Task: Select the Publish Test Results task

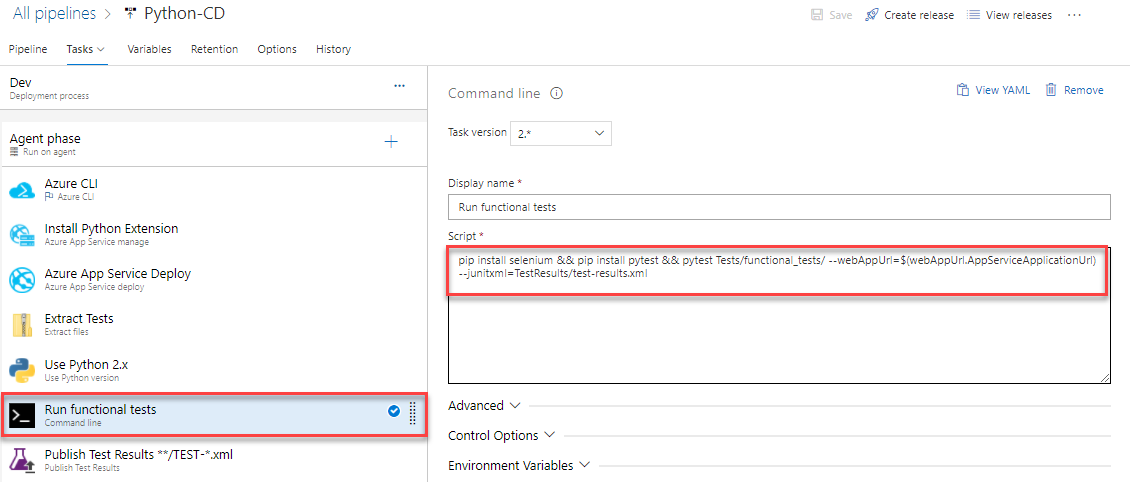Action: pos(213,461)
